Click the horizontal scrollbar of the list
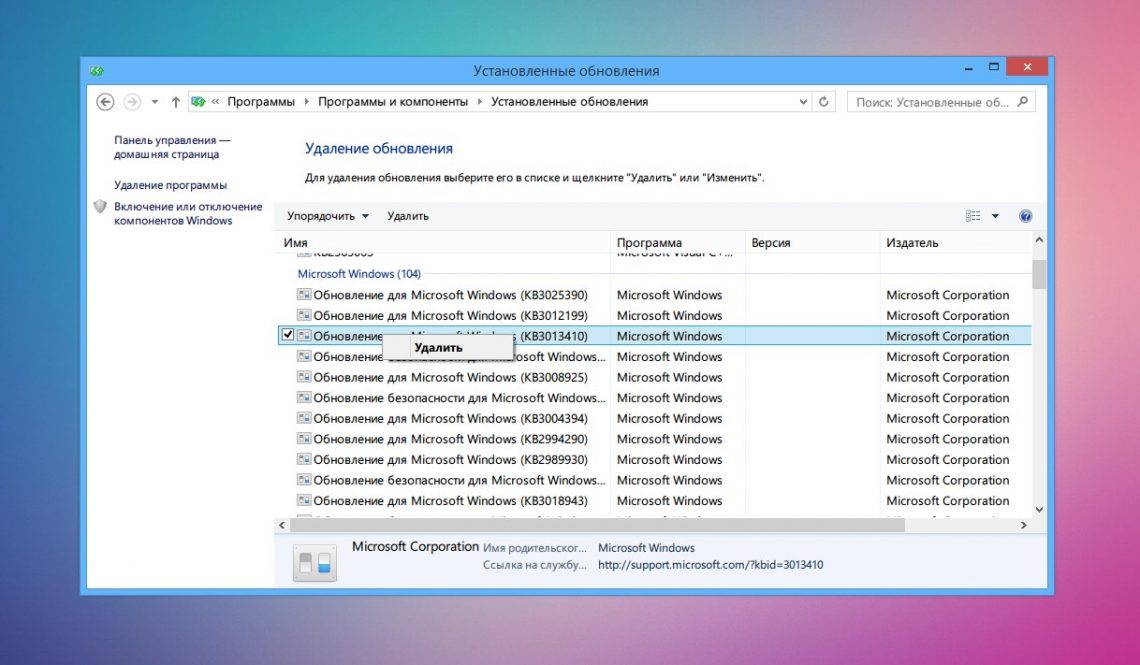The image size is (1140, 665). (598, 525)
